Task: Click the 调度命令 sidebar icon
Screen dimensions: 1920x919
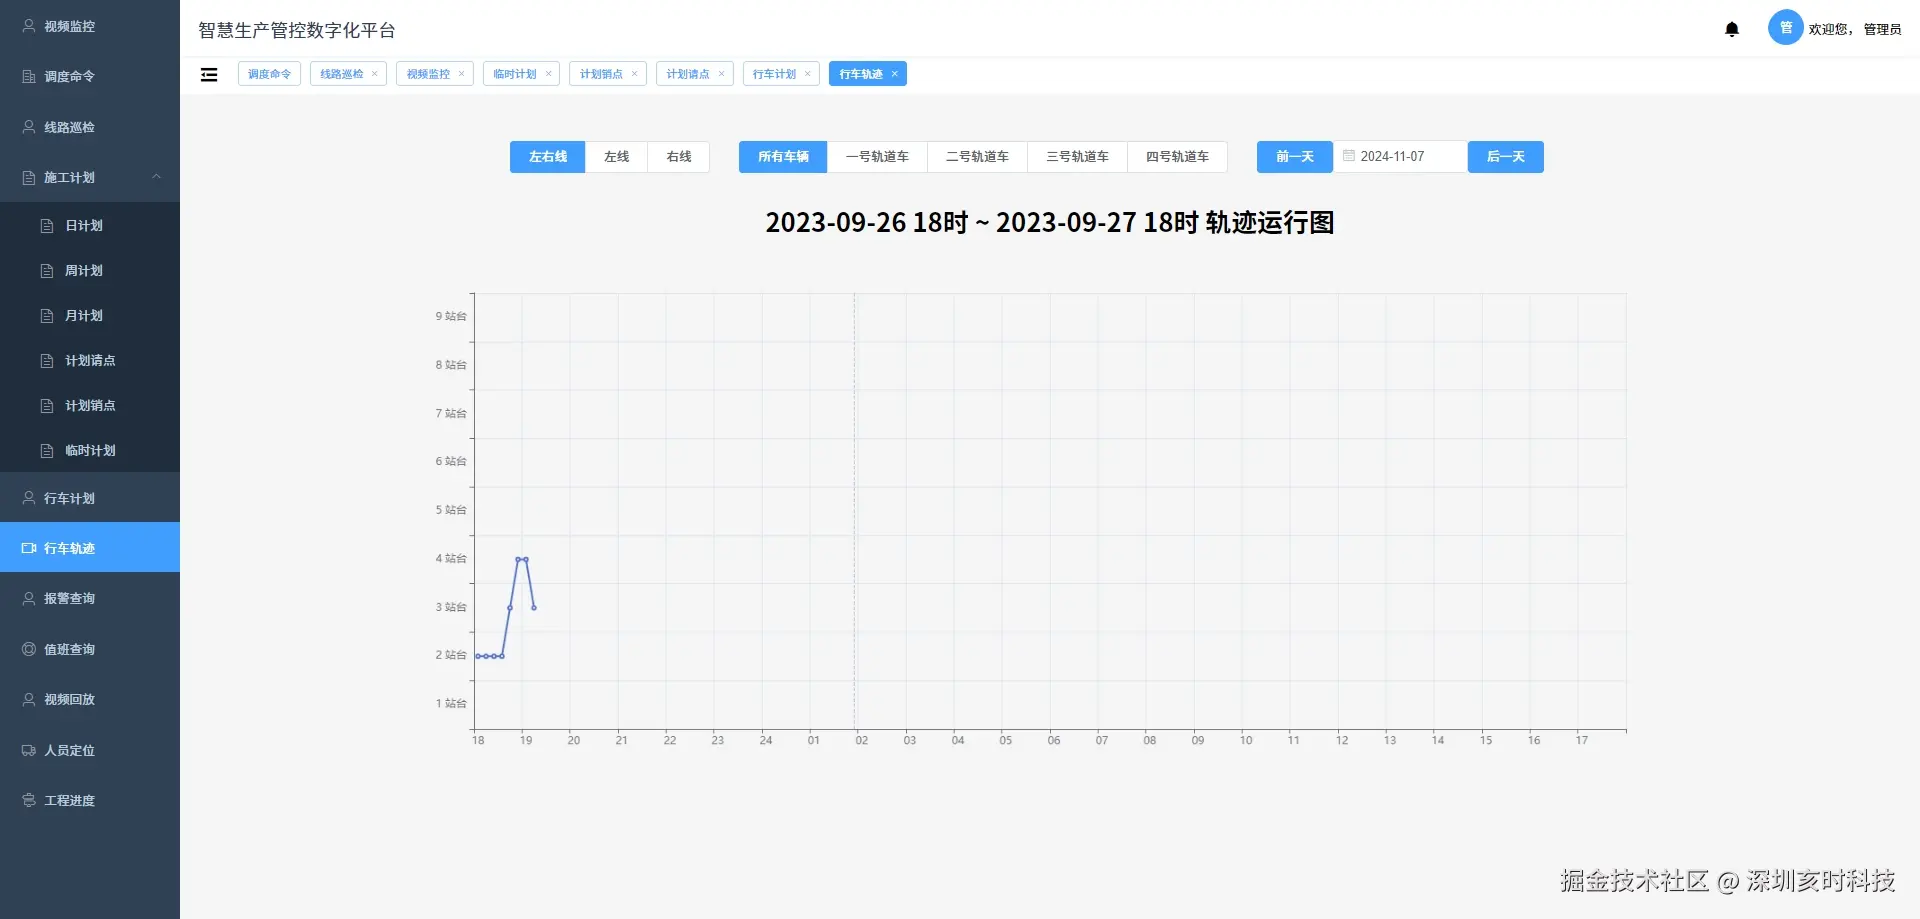Action: click(29, 76)
